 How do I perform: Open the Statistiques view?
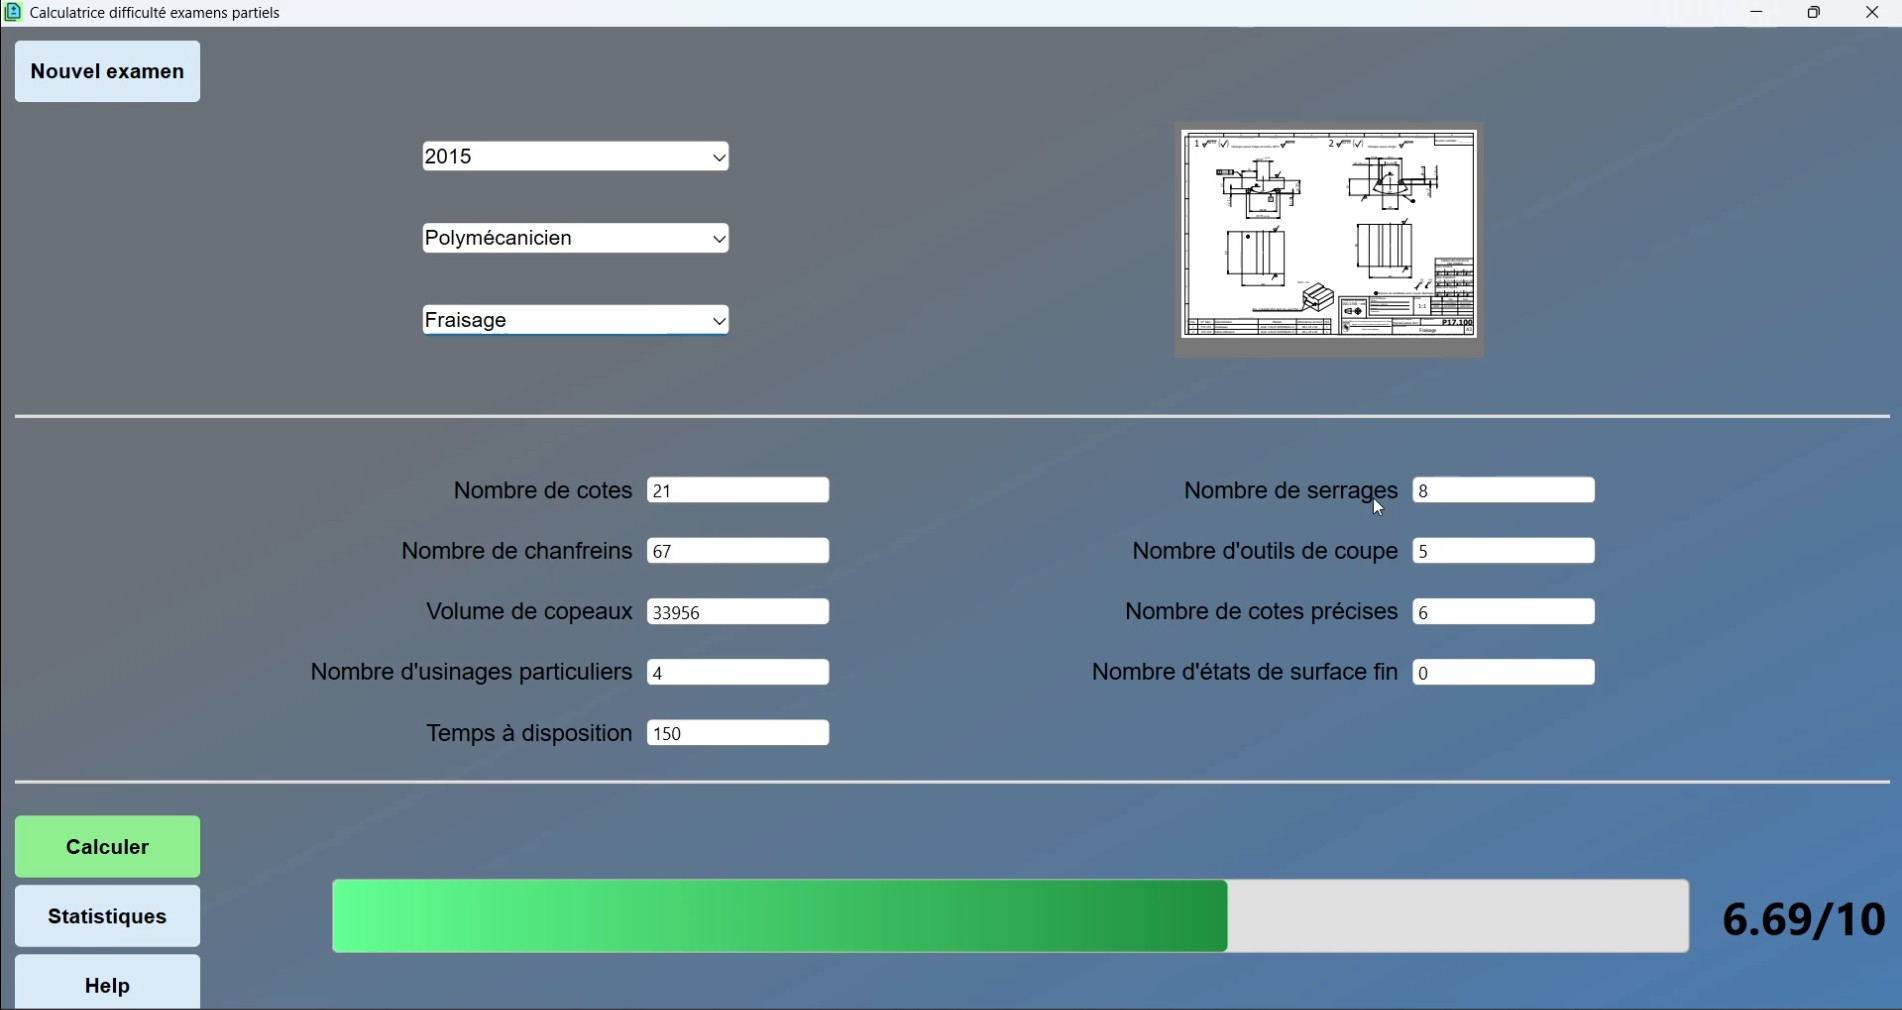107,917
